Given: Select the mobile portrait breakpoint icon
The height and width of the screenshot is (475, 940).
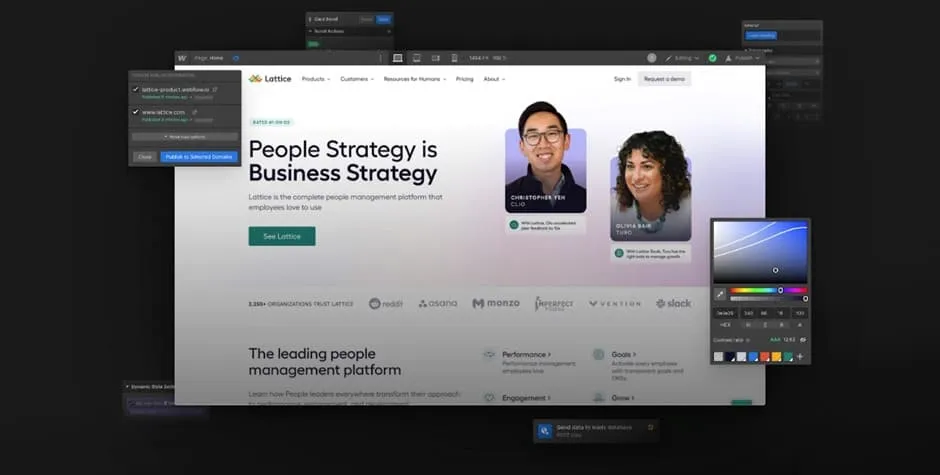Looking at the screenshot, I should 454,58.
